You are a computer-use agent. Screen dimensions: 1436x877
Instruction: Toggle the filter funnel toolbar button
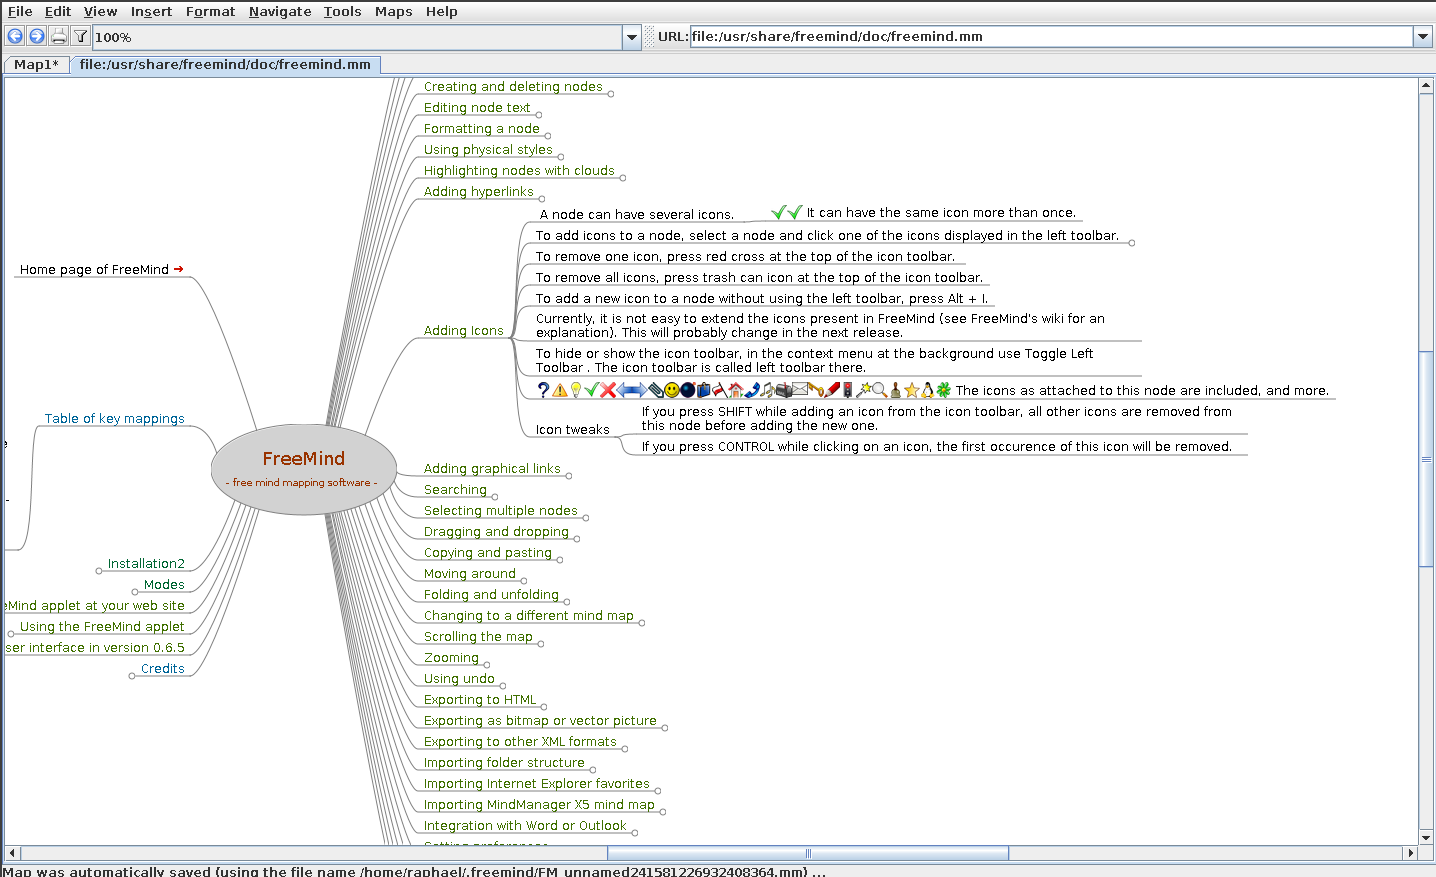(81, 36)
